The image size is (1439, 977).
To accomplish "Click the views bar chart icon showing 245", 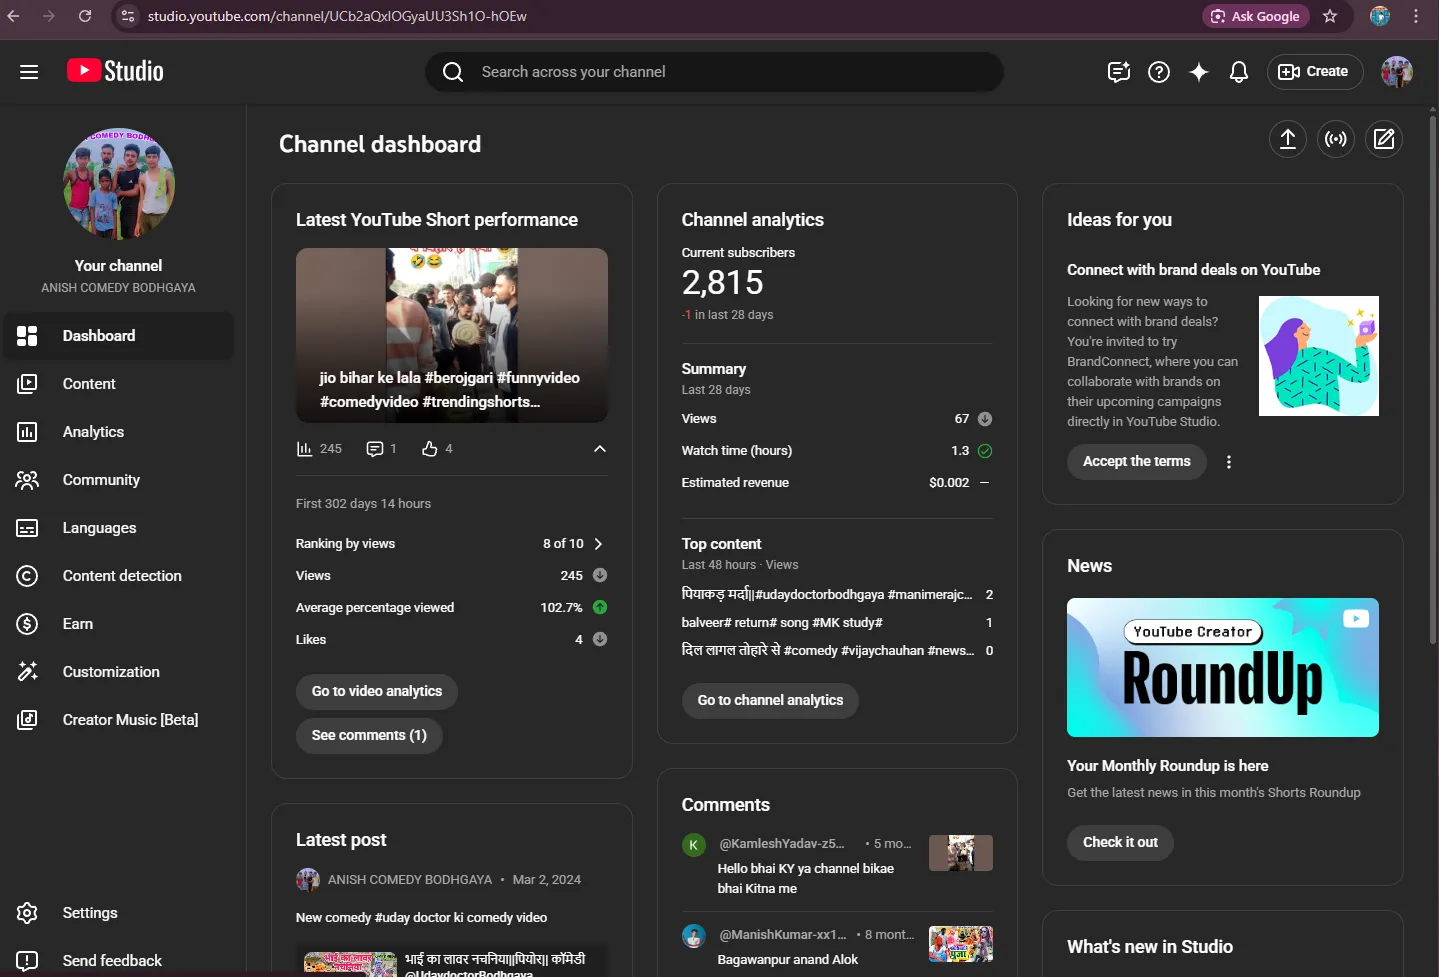I will click(x=305, y=449).
